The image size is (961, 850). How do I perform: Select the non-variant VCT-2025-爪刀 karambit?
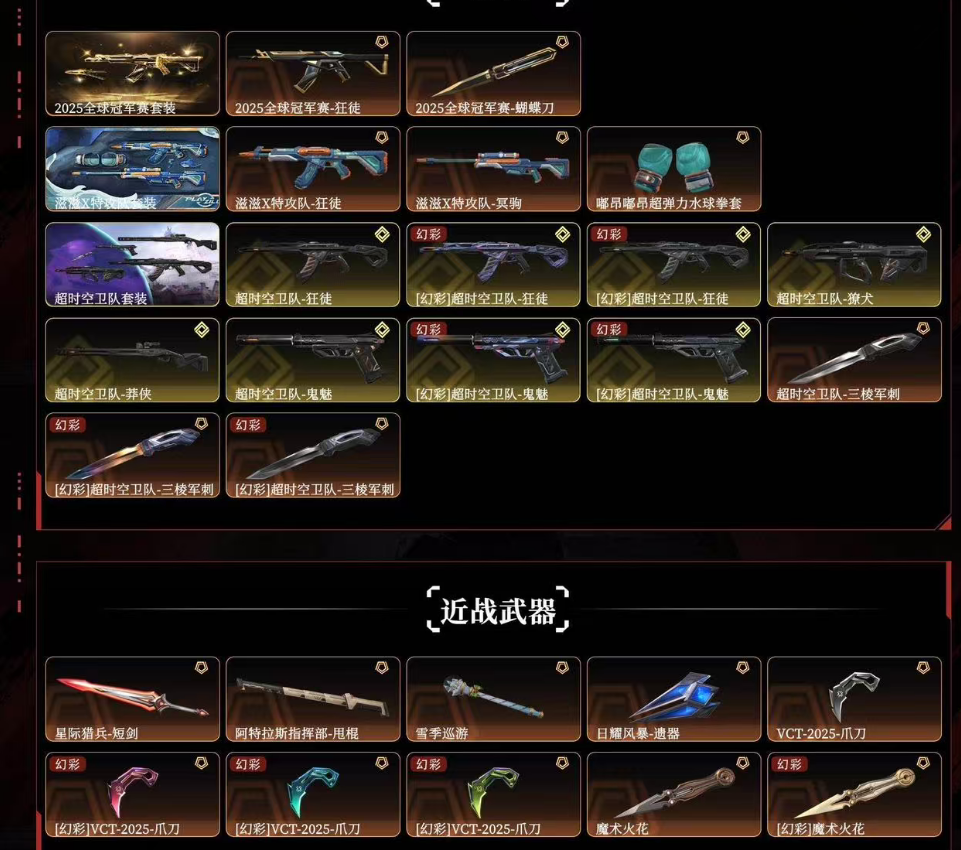[x=854, y=699]
